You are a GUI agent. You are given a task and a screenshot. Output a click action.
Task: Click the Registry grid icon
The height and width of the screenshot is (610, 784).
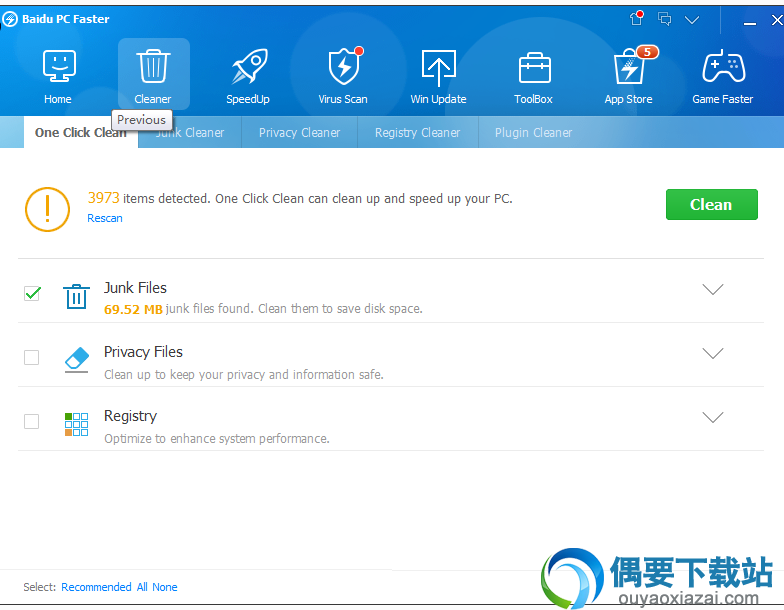pos(76,424)
